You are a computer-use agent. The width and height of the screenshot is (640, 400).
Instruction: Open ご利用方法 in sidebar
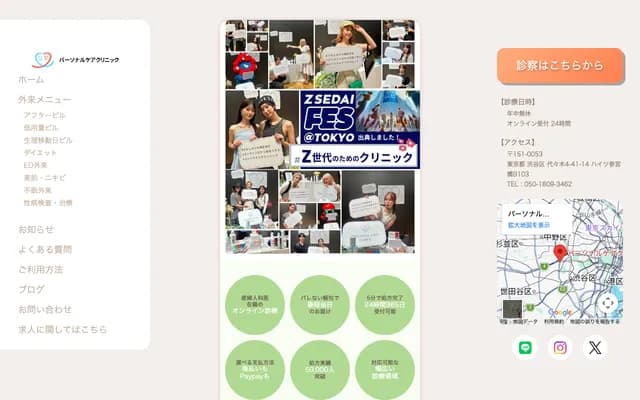40,269
